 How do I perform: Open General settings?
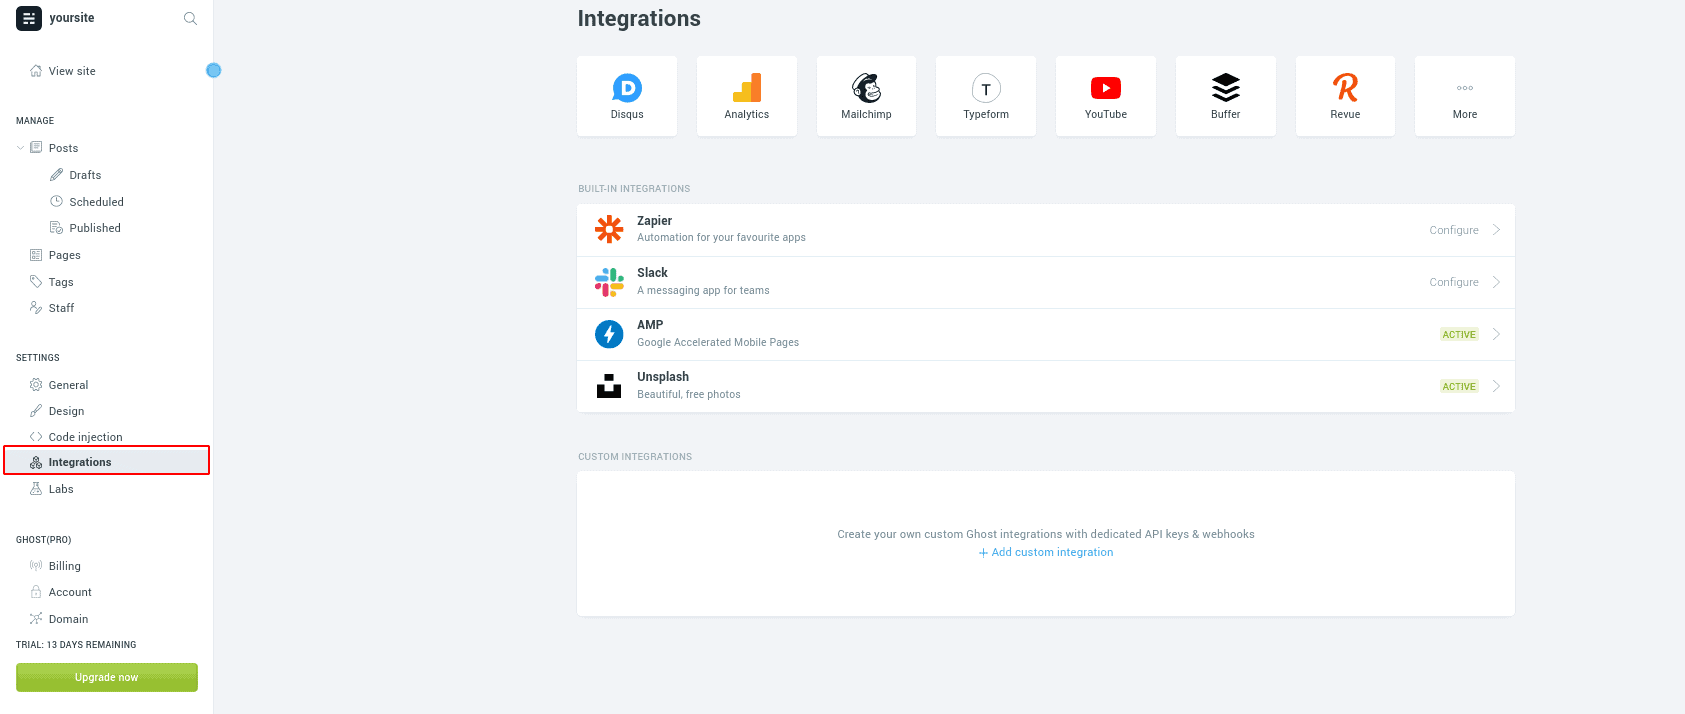point(68,385)
